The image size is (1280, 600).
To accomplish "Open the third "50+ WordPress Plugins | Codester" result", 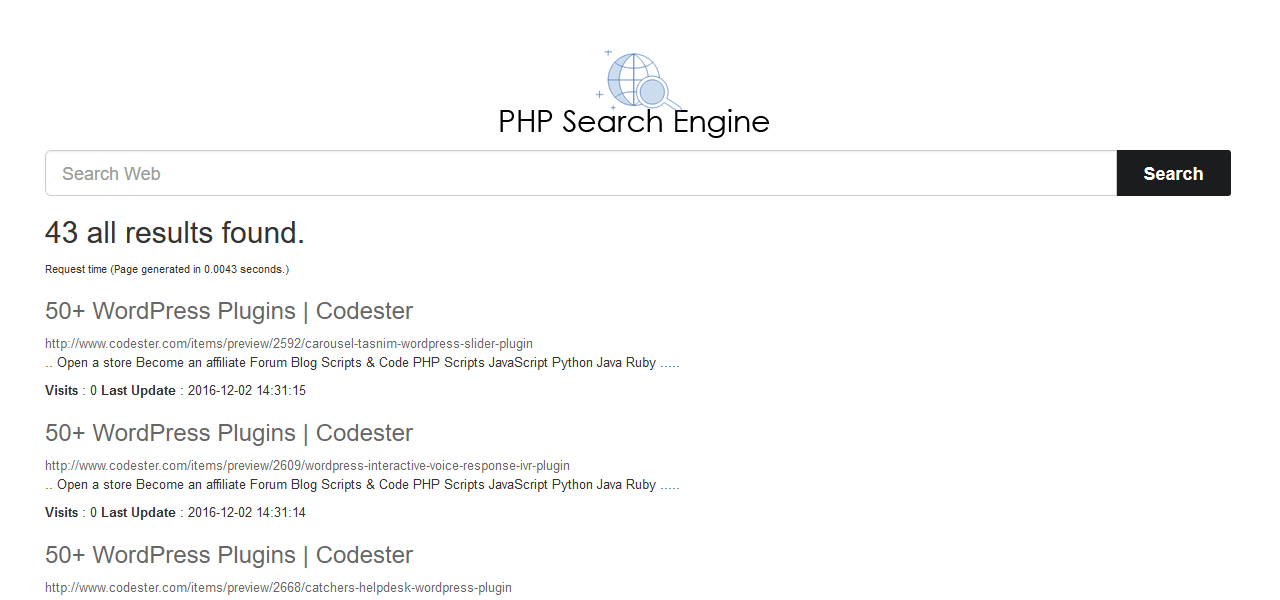I will pos(227,555).
